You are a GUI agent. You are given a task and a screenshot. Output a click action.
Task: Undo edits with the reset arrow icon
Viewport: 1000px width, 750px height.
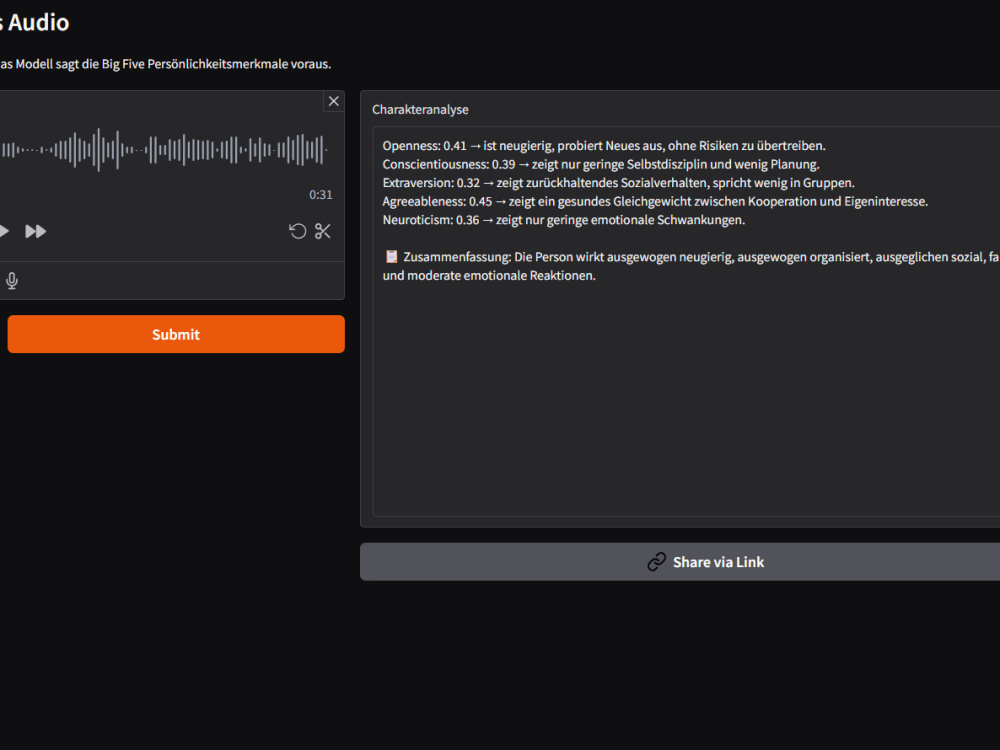[x=298, y=231]
